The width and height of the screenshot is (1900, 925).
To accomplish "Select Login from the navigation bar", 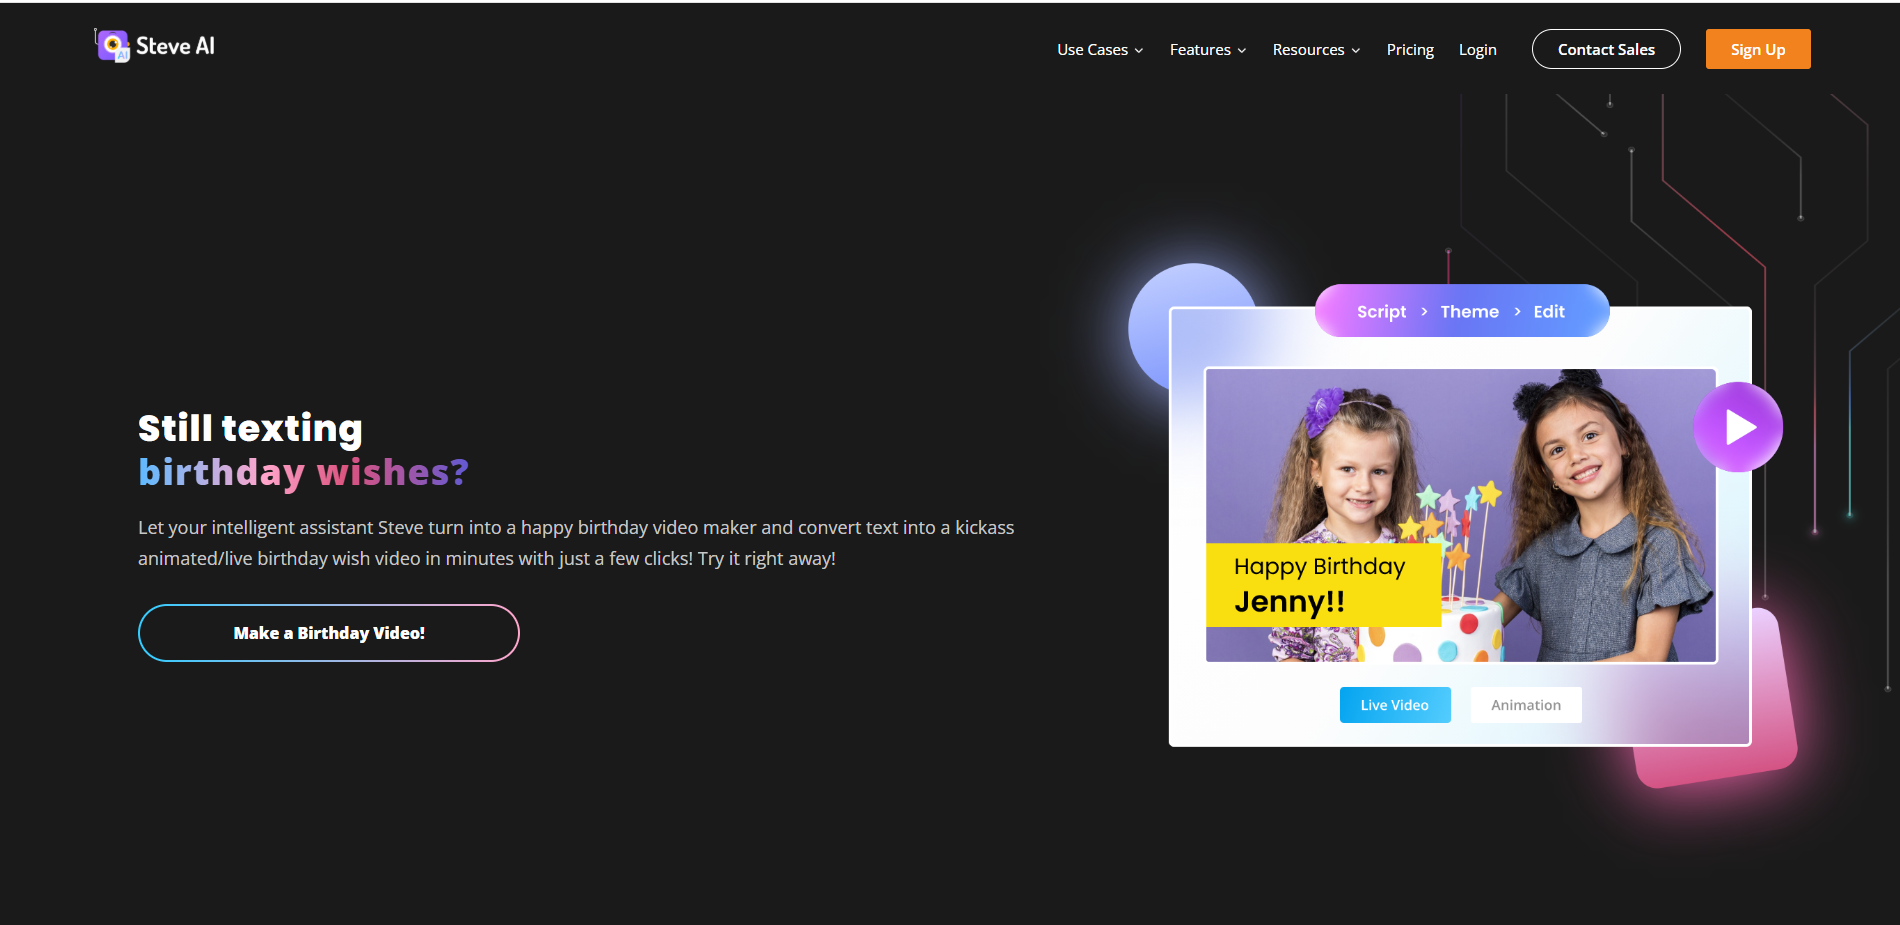I will 1477,49.
